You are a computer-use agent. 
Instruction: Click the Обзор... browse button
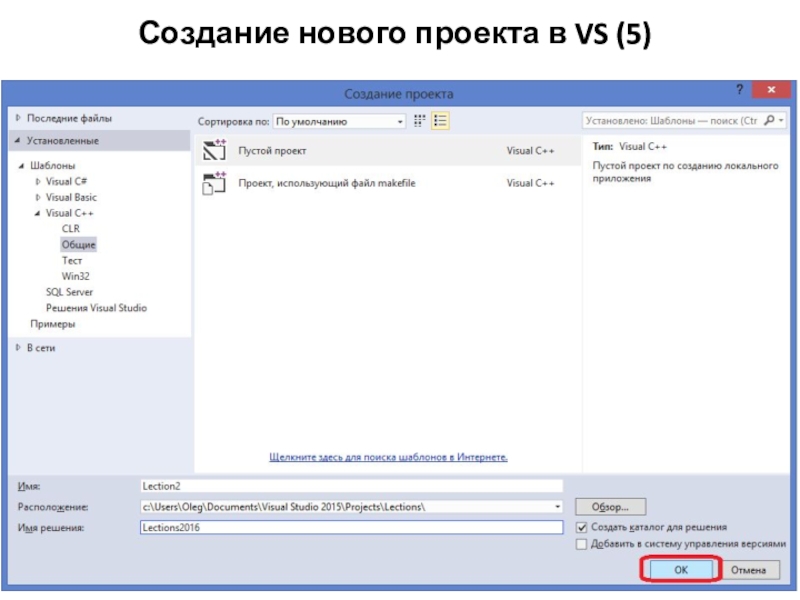coord(610,507)
